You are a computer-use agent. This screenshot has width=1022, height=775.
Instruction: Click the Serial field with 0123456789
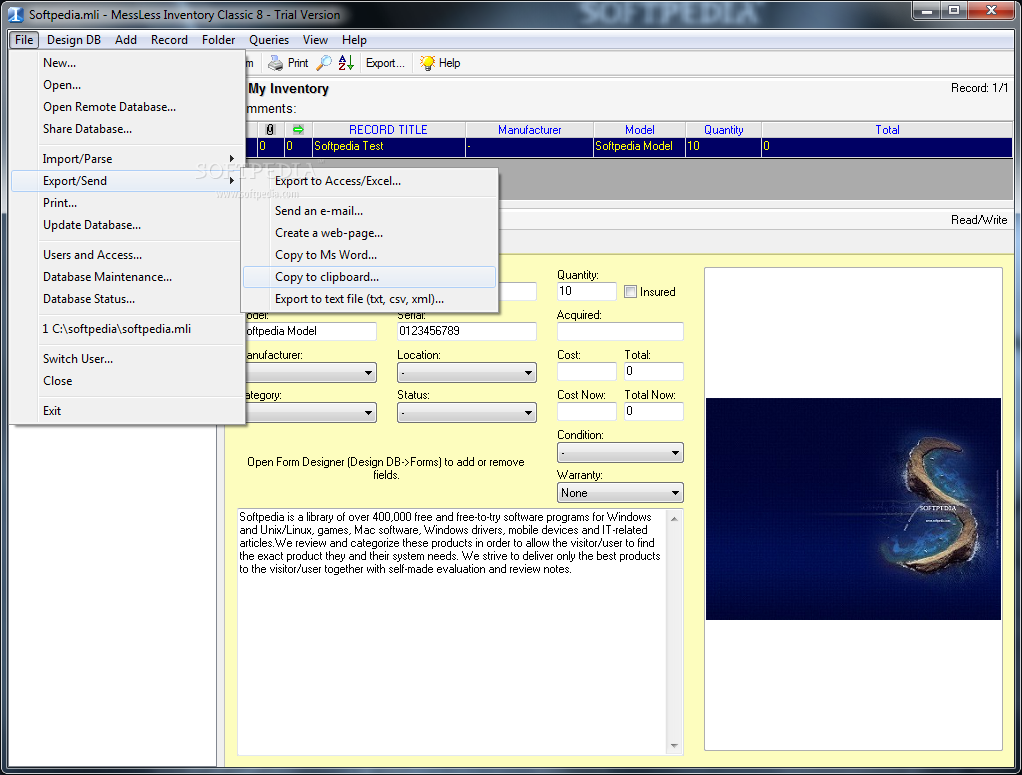coord(467,331)
